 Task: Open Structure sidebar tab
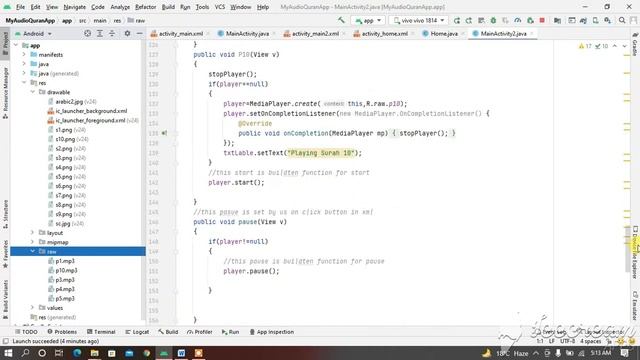[x=5, y=214]
